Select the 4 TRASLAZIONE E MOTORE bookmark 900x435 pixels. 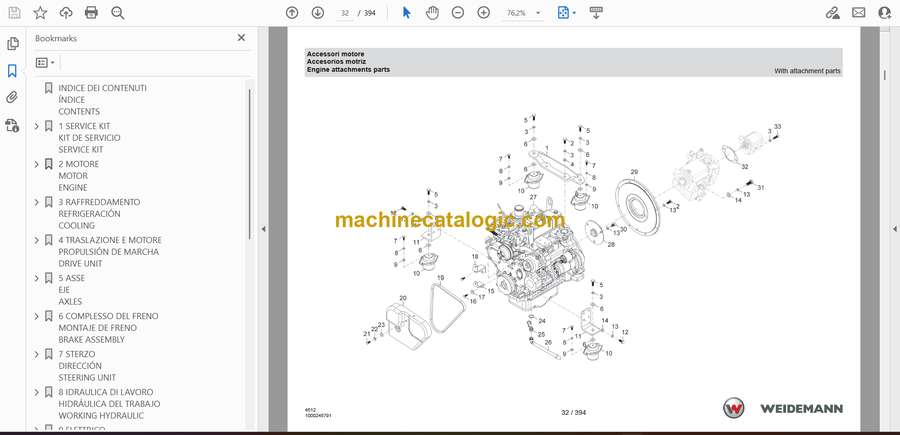[110, 251]
